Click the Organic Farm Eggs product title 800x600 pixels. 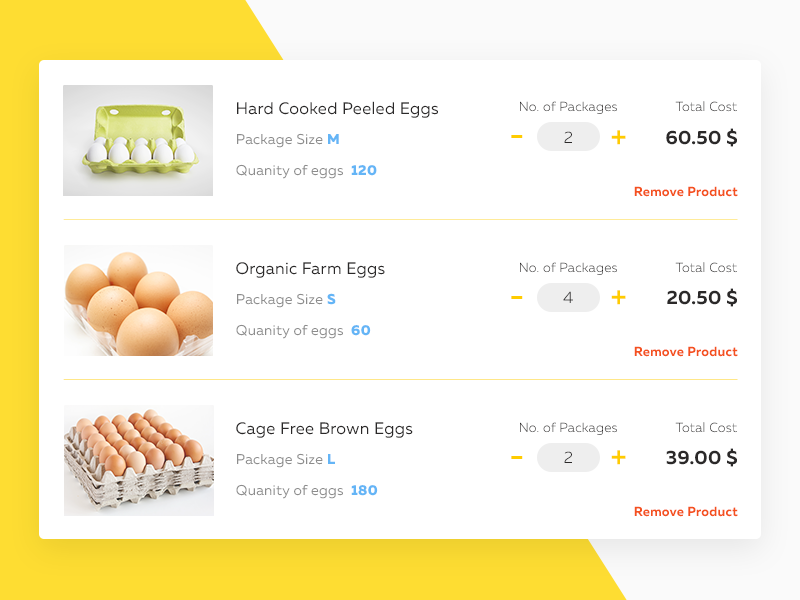tap(311, 268)
